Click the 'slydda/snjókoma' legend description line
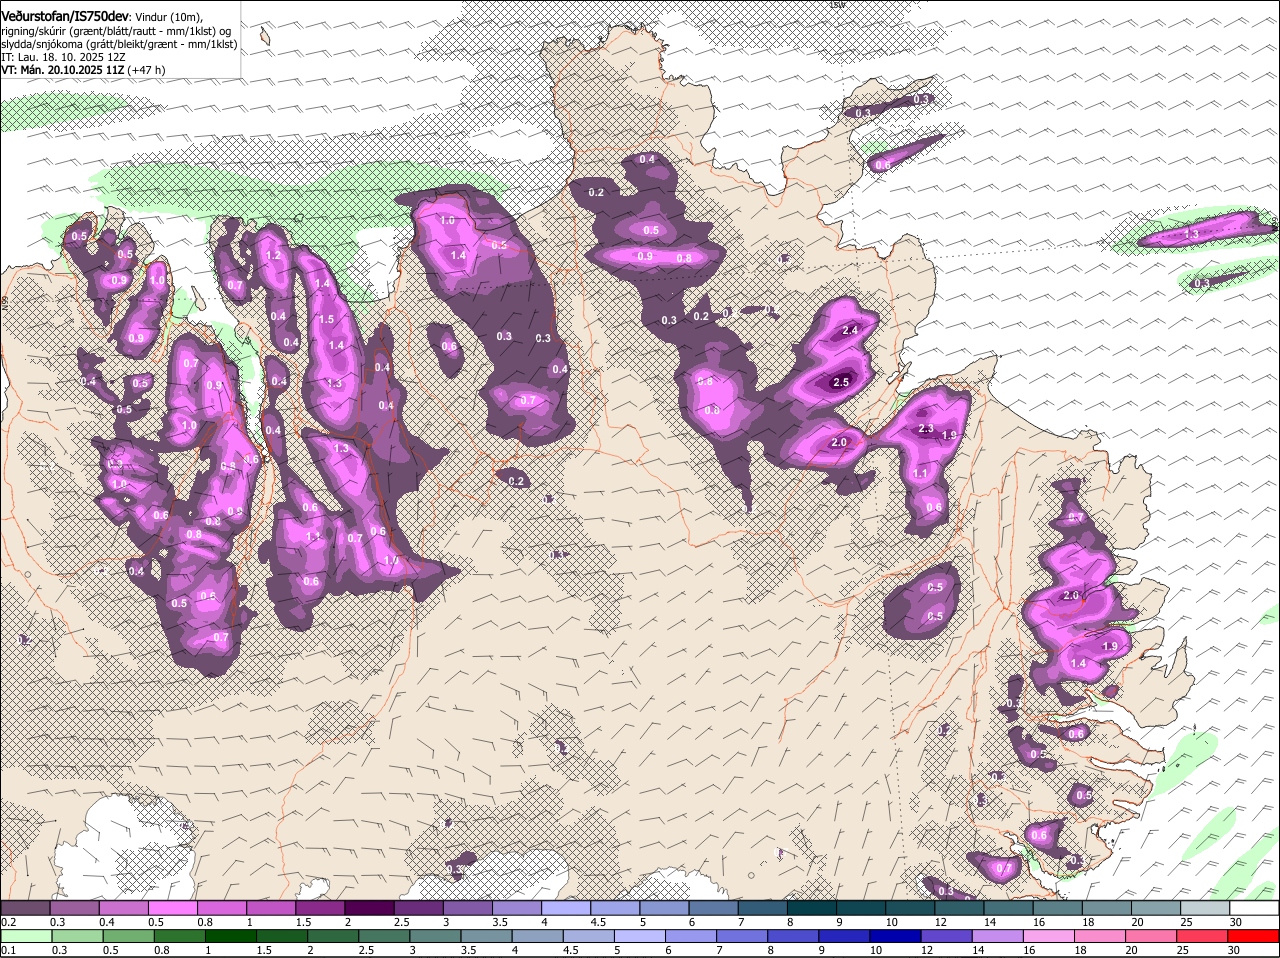 120,44
